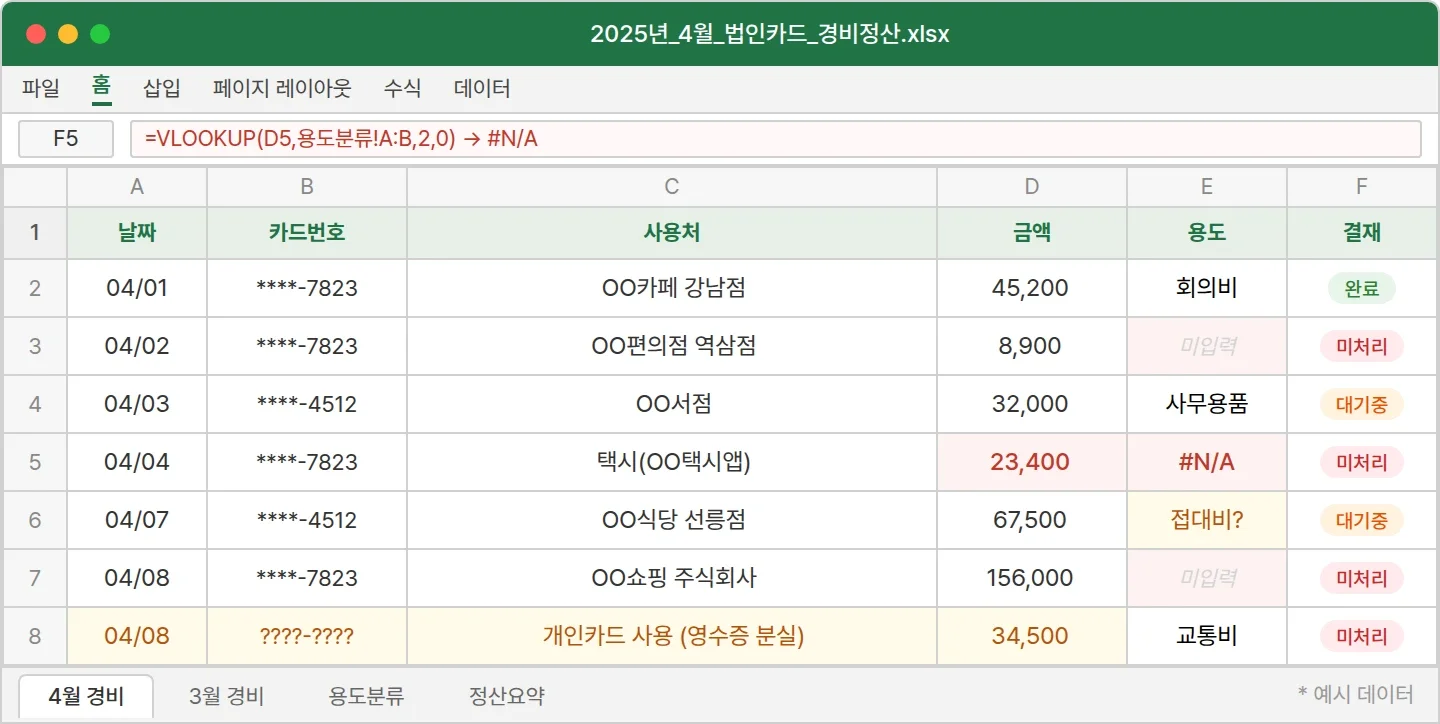Select the #N/A error cell
Viewport: 1440px width, 724px height.
pyautogui.click(x=1206, y=462)
